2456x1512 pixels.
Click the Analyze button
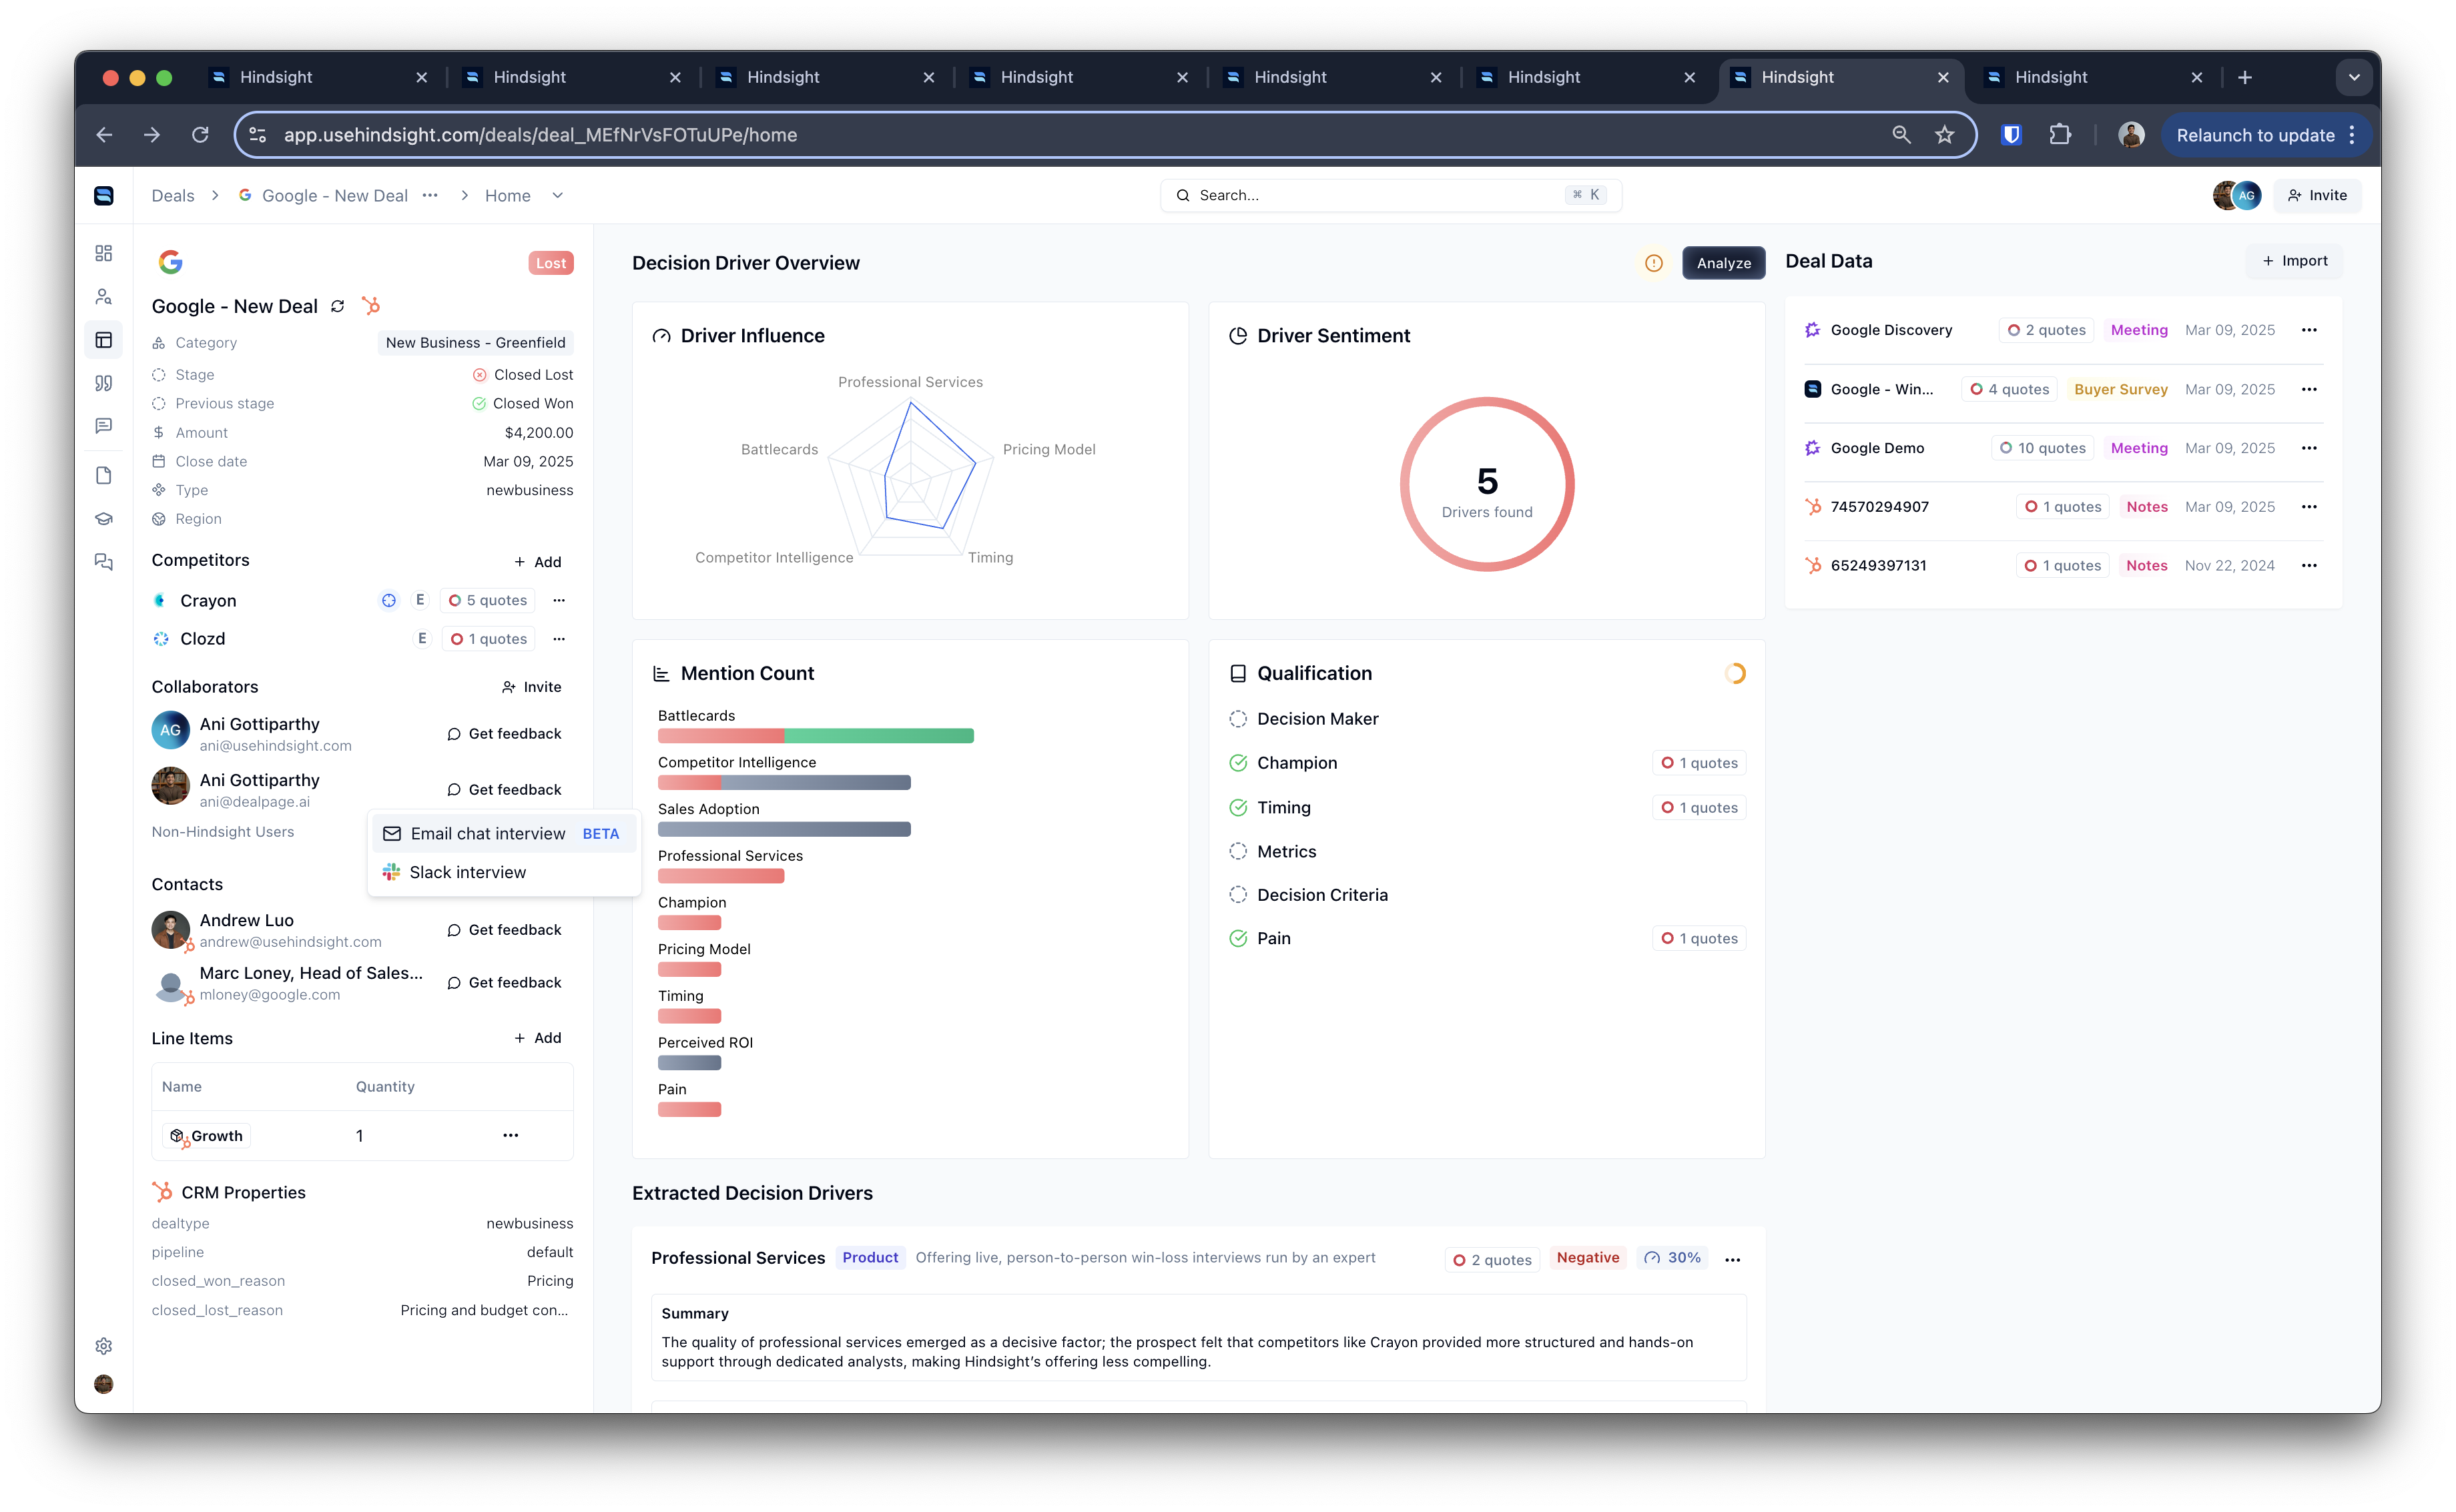click(1723, 263)
